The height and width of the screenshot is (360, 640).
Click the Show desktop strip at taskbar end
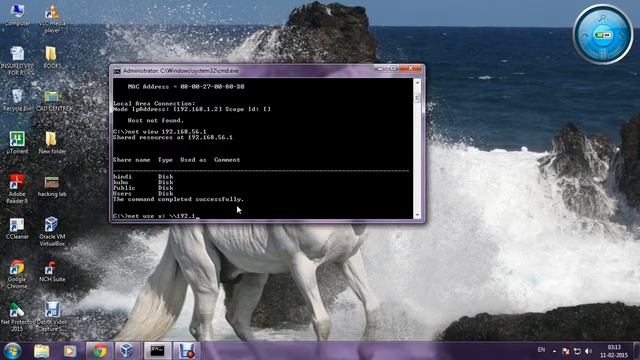(637, 351)
